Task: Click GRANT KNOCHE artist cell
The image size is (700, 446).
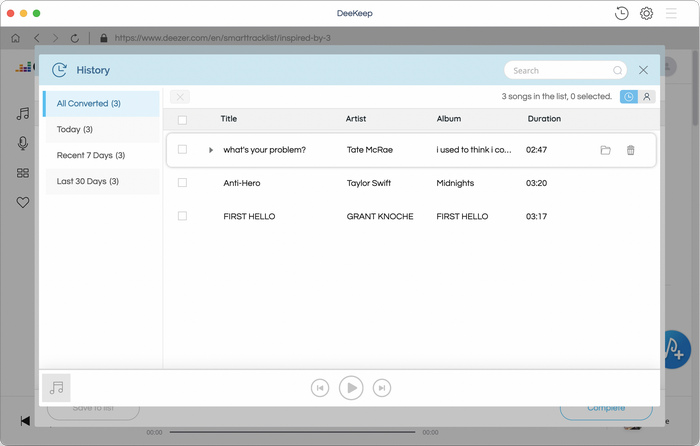Action: (380, 217)
